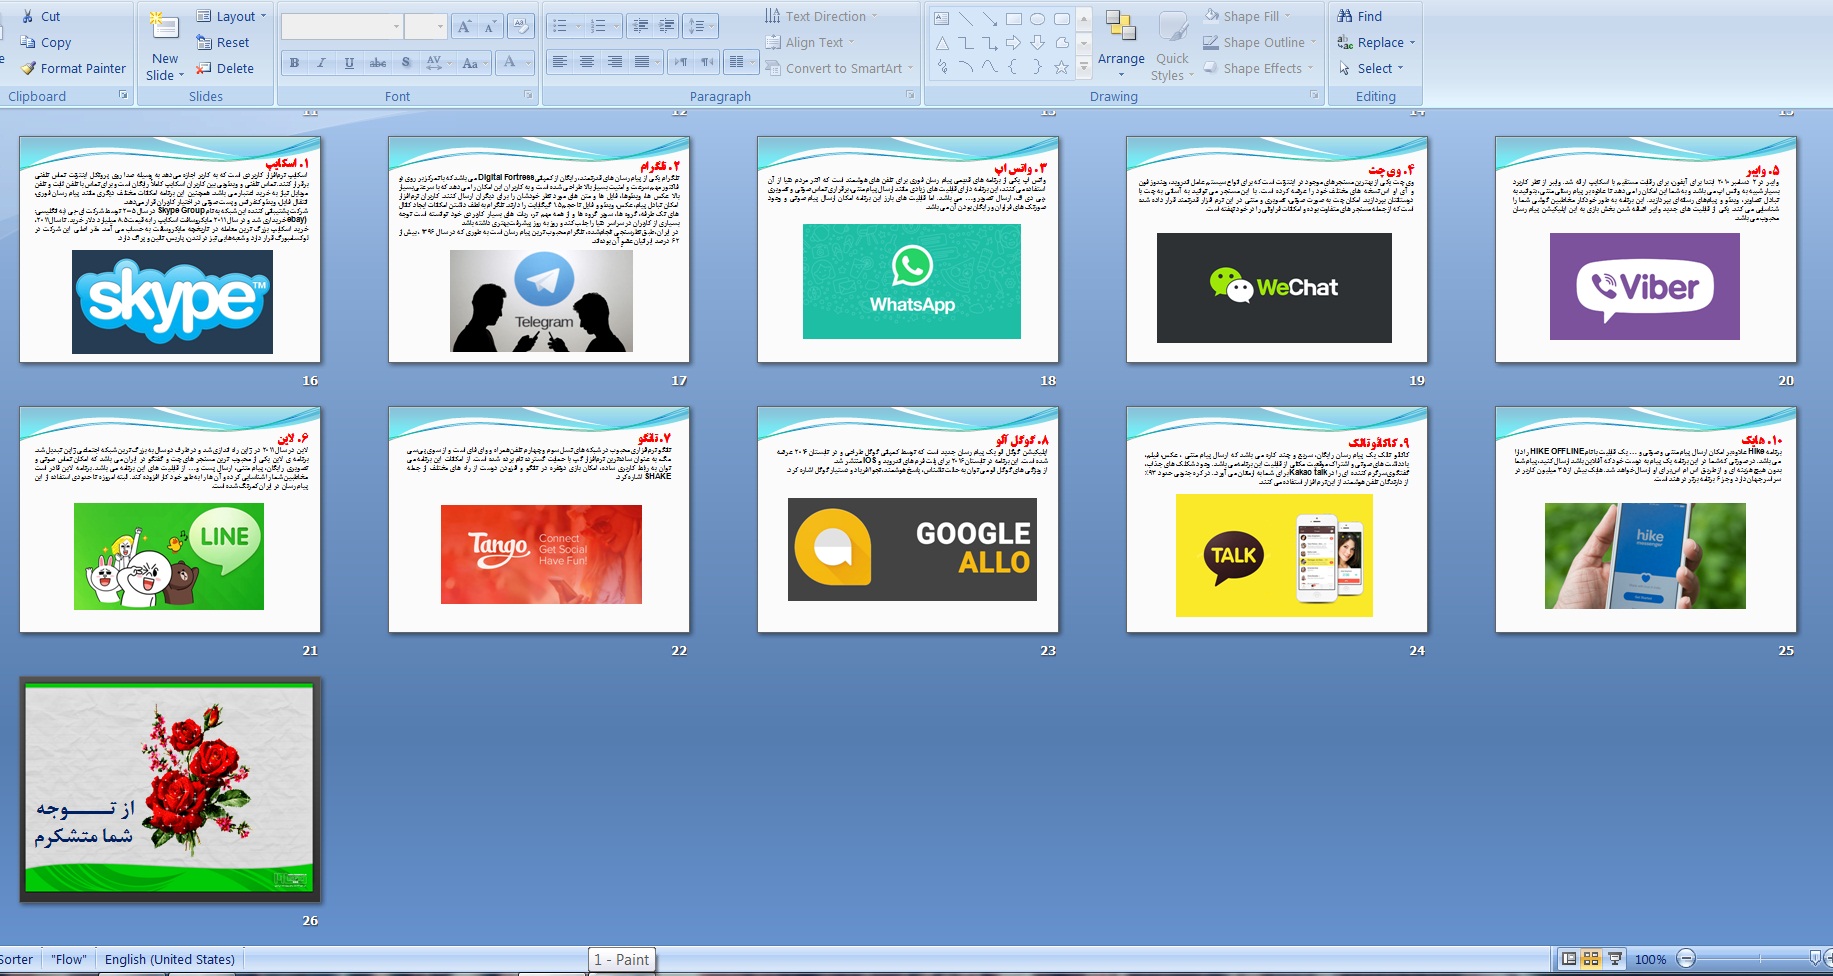Switch to '1 - Paint' taskbar window
Viewport: 1833px width, 976px height.
point(621,959)
